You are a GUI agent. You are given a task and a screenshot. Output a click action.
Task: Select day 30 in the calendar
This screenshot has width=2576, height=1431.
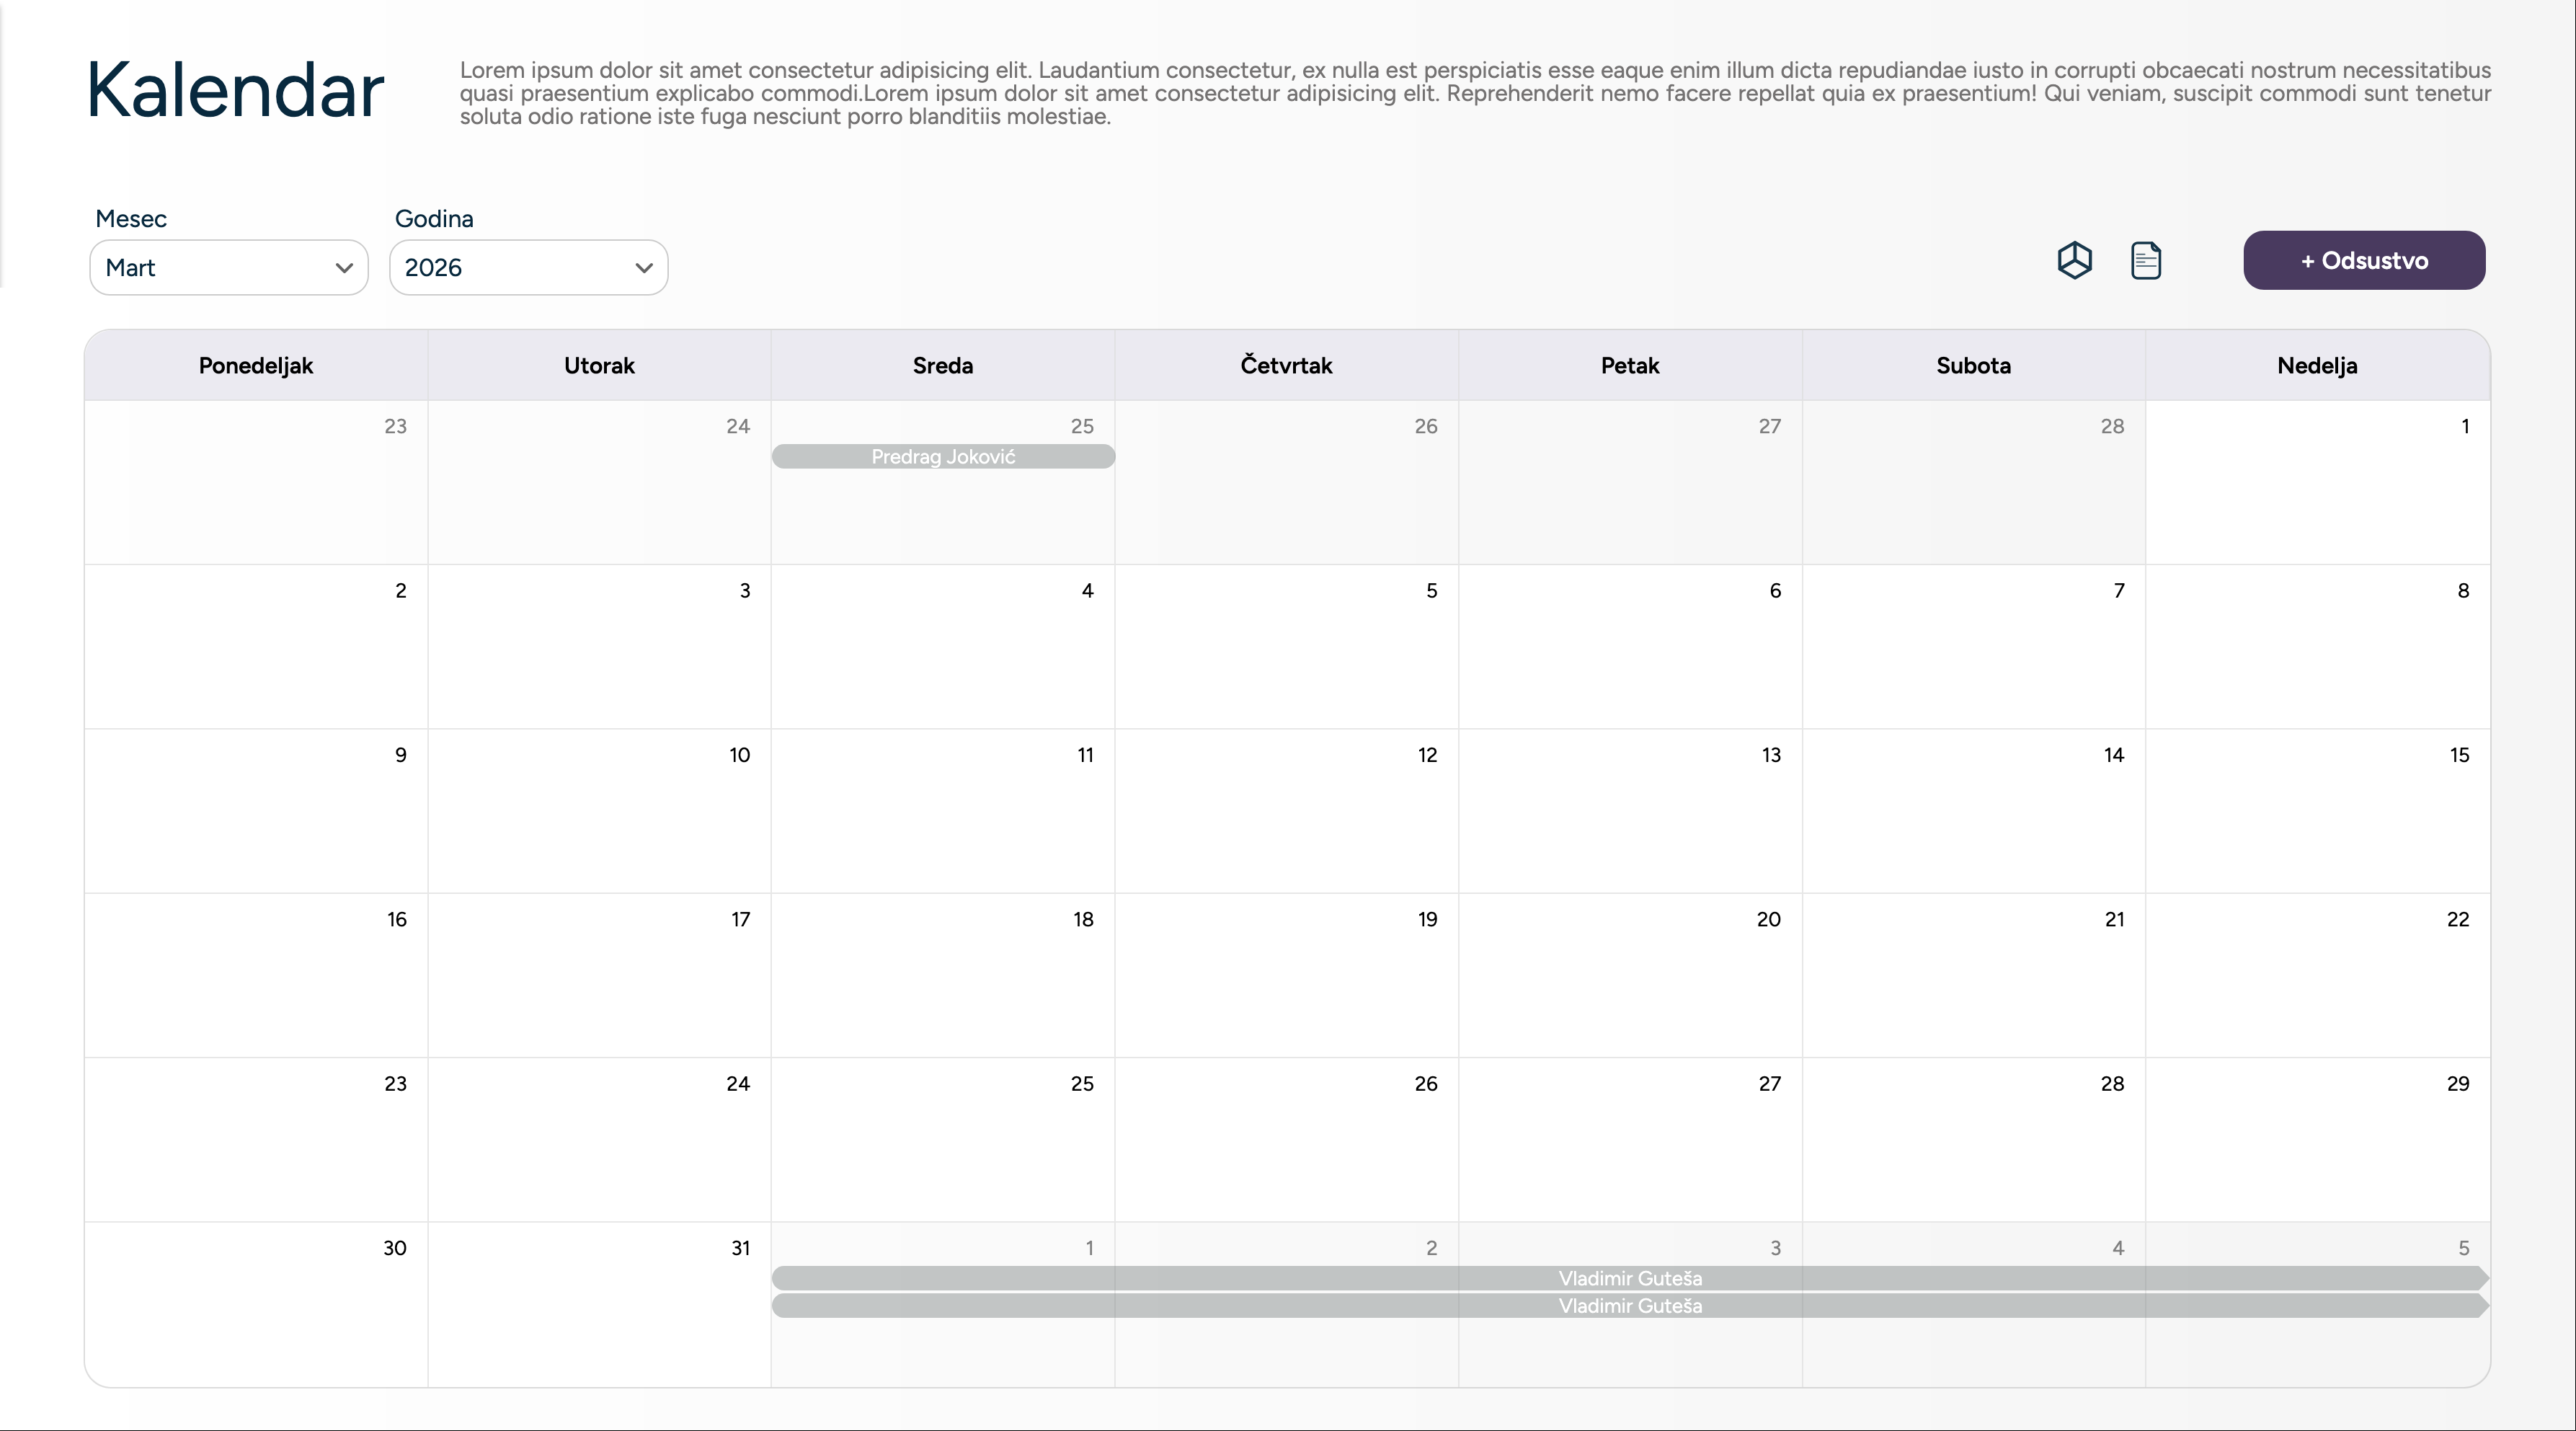[x=256, y=1304]
